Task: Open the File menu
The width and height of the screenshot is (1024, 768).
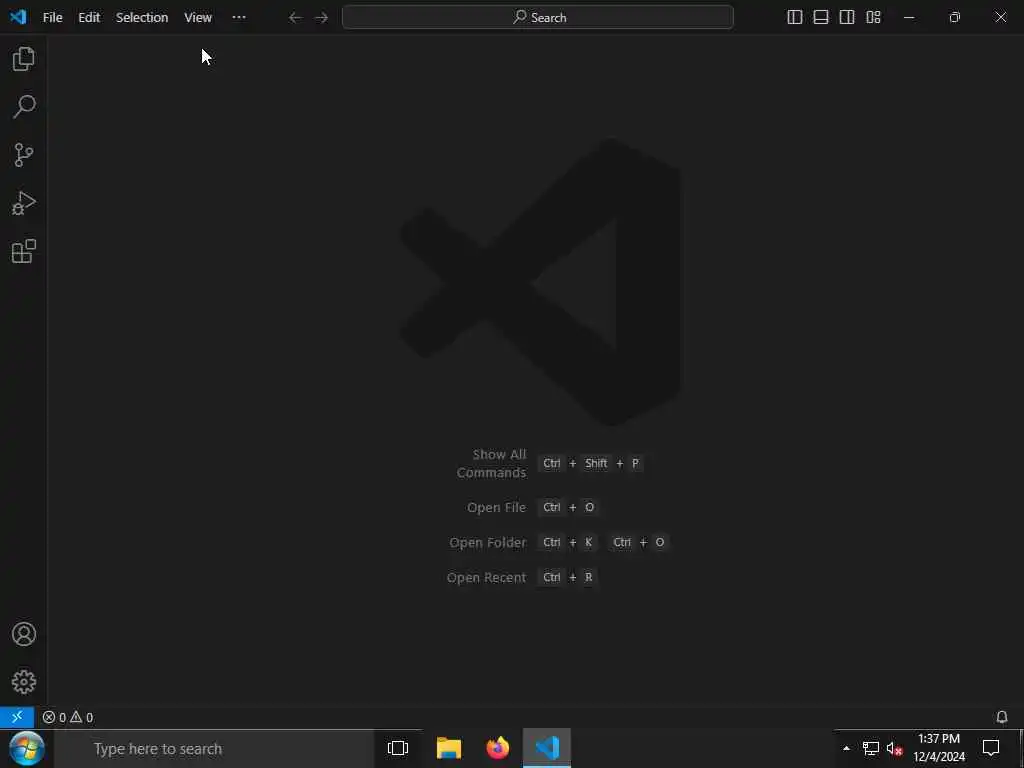Action: [52, 18]
